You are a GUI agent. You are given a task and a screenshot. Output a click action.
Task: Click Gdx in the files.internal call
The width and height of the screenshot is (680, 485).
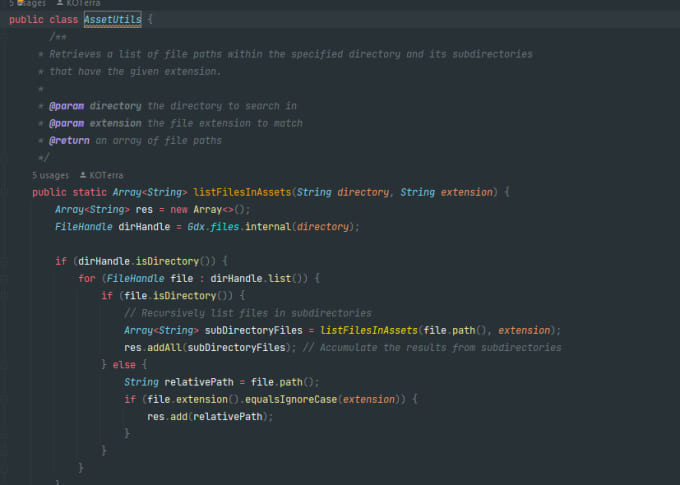click(196, 227)
